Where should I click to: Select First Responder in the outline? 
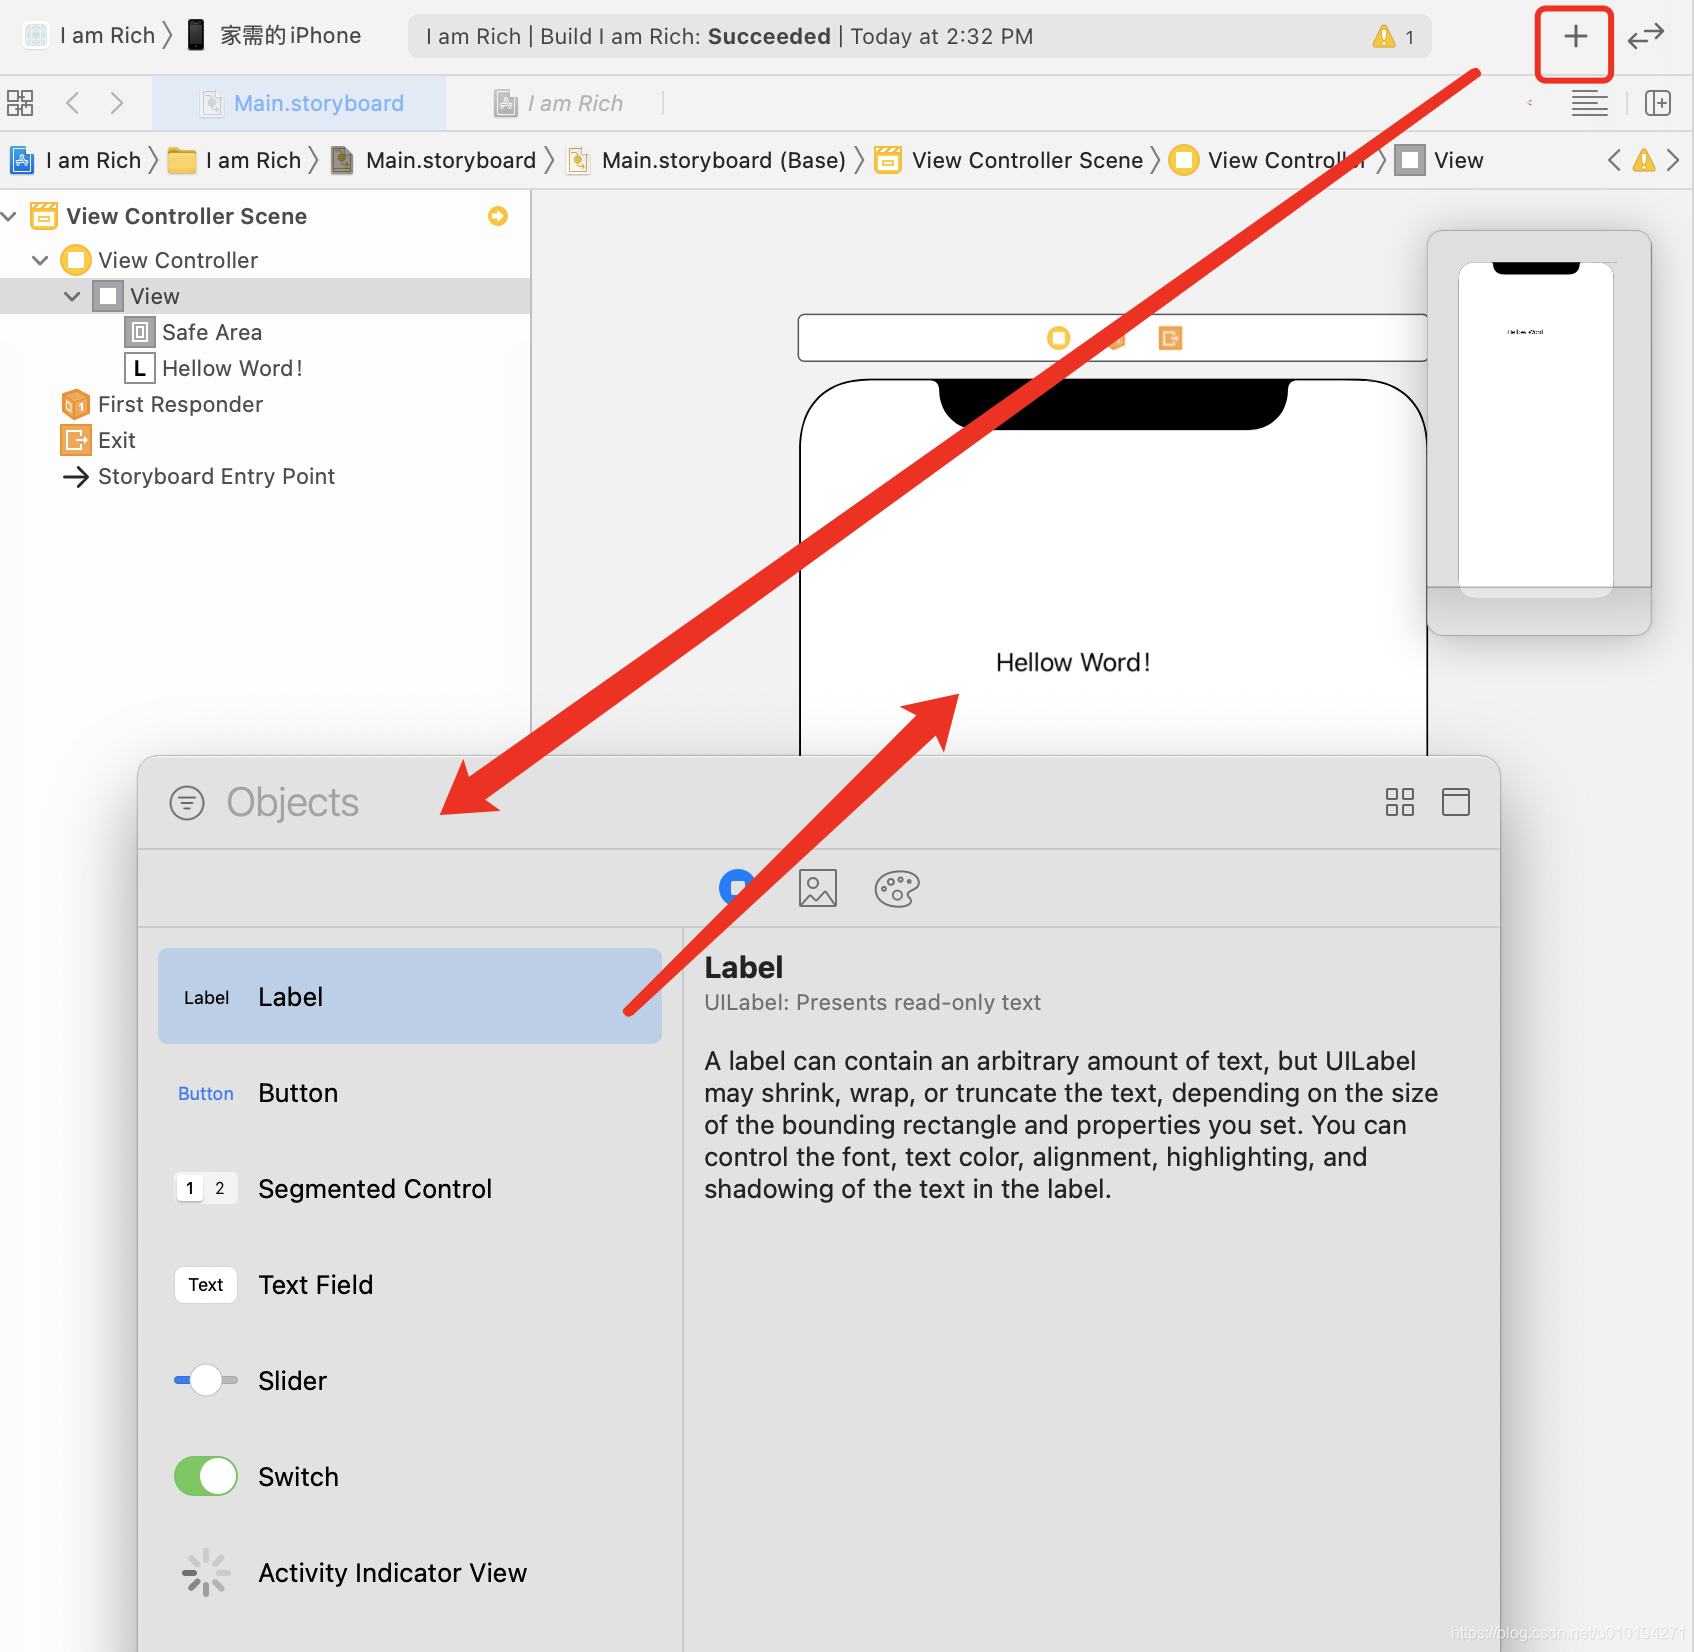[265, 404]
